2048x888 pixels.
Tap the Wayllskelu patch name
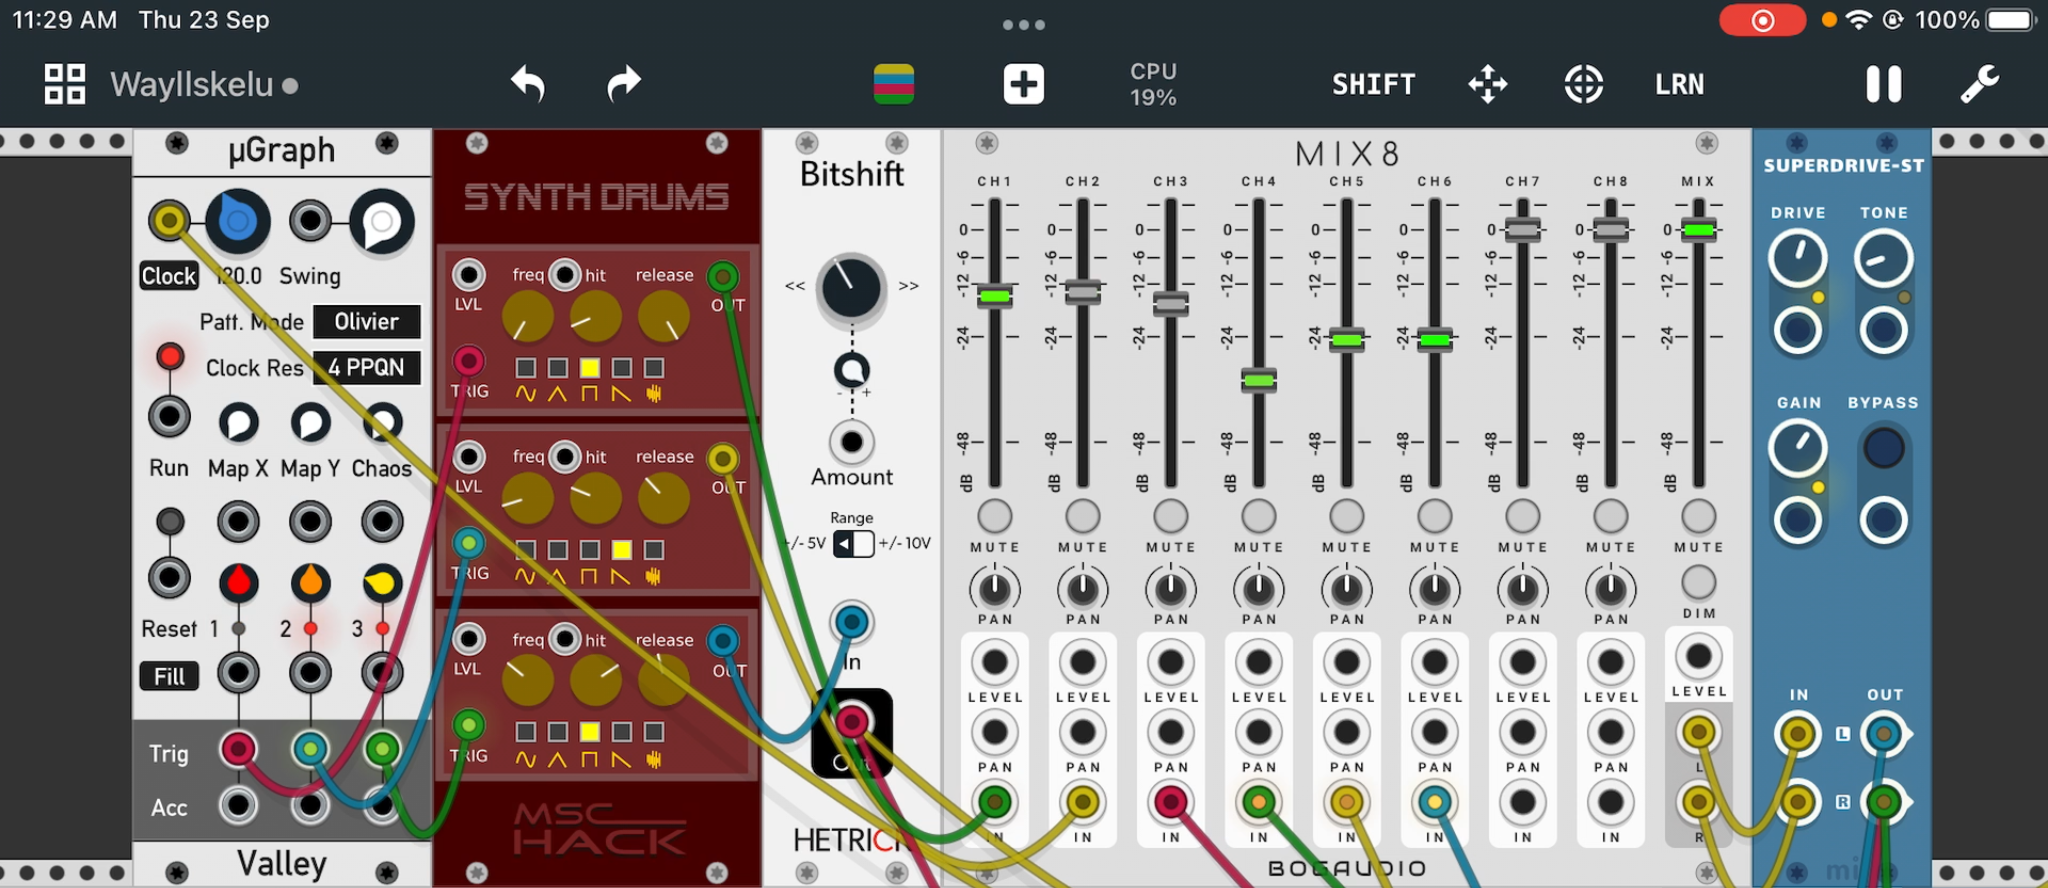point(192,85)
